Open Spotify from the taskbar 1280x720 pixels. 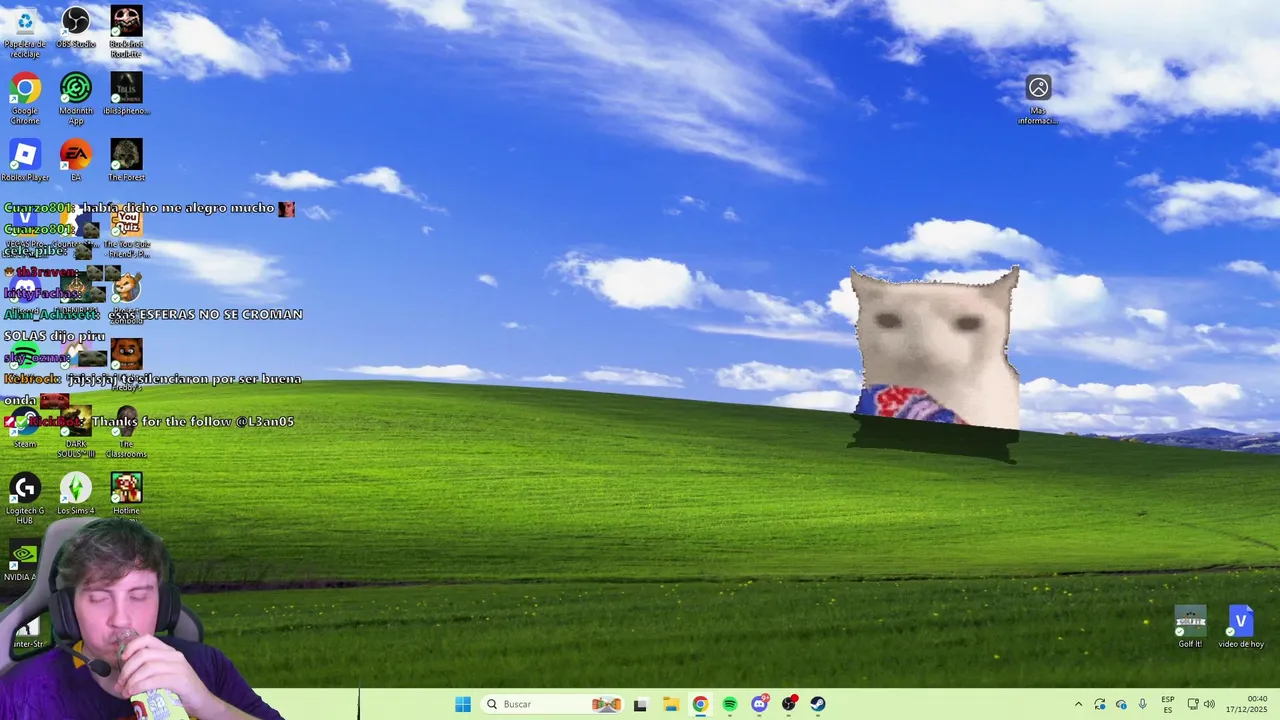tap(730, 704)
